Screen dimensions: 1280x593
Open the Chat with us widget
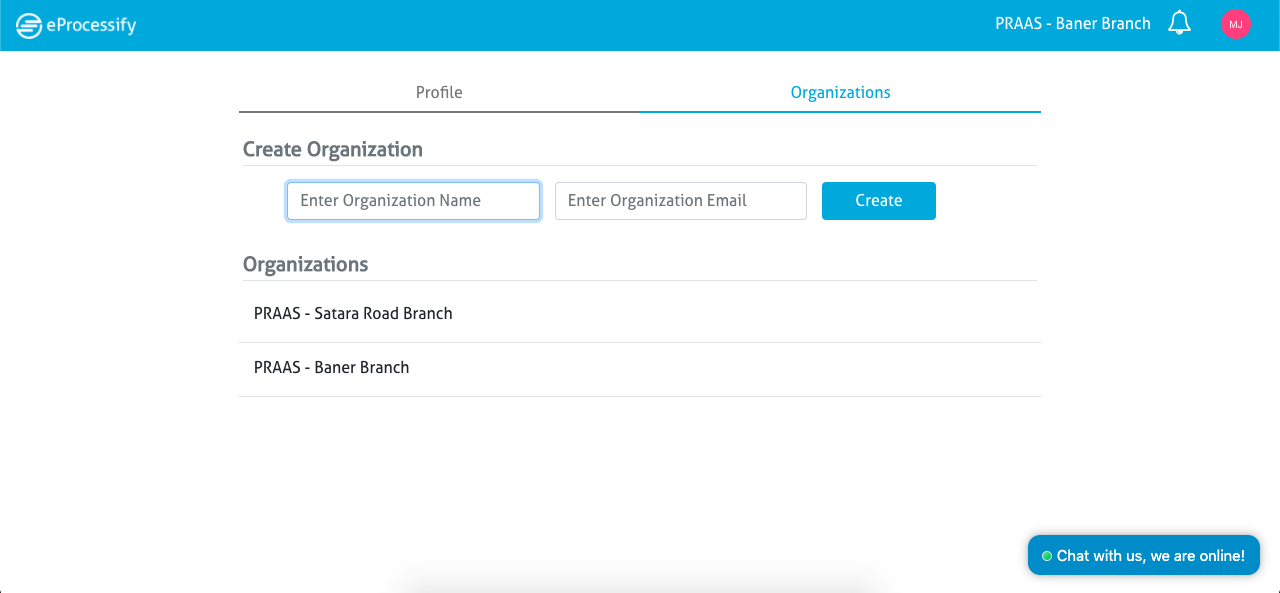[x=1144, y=555]
